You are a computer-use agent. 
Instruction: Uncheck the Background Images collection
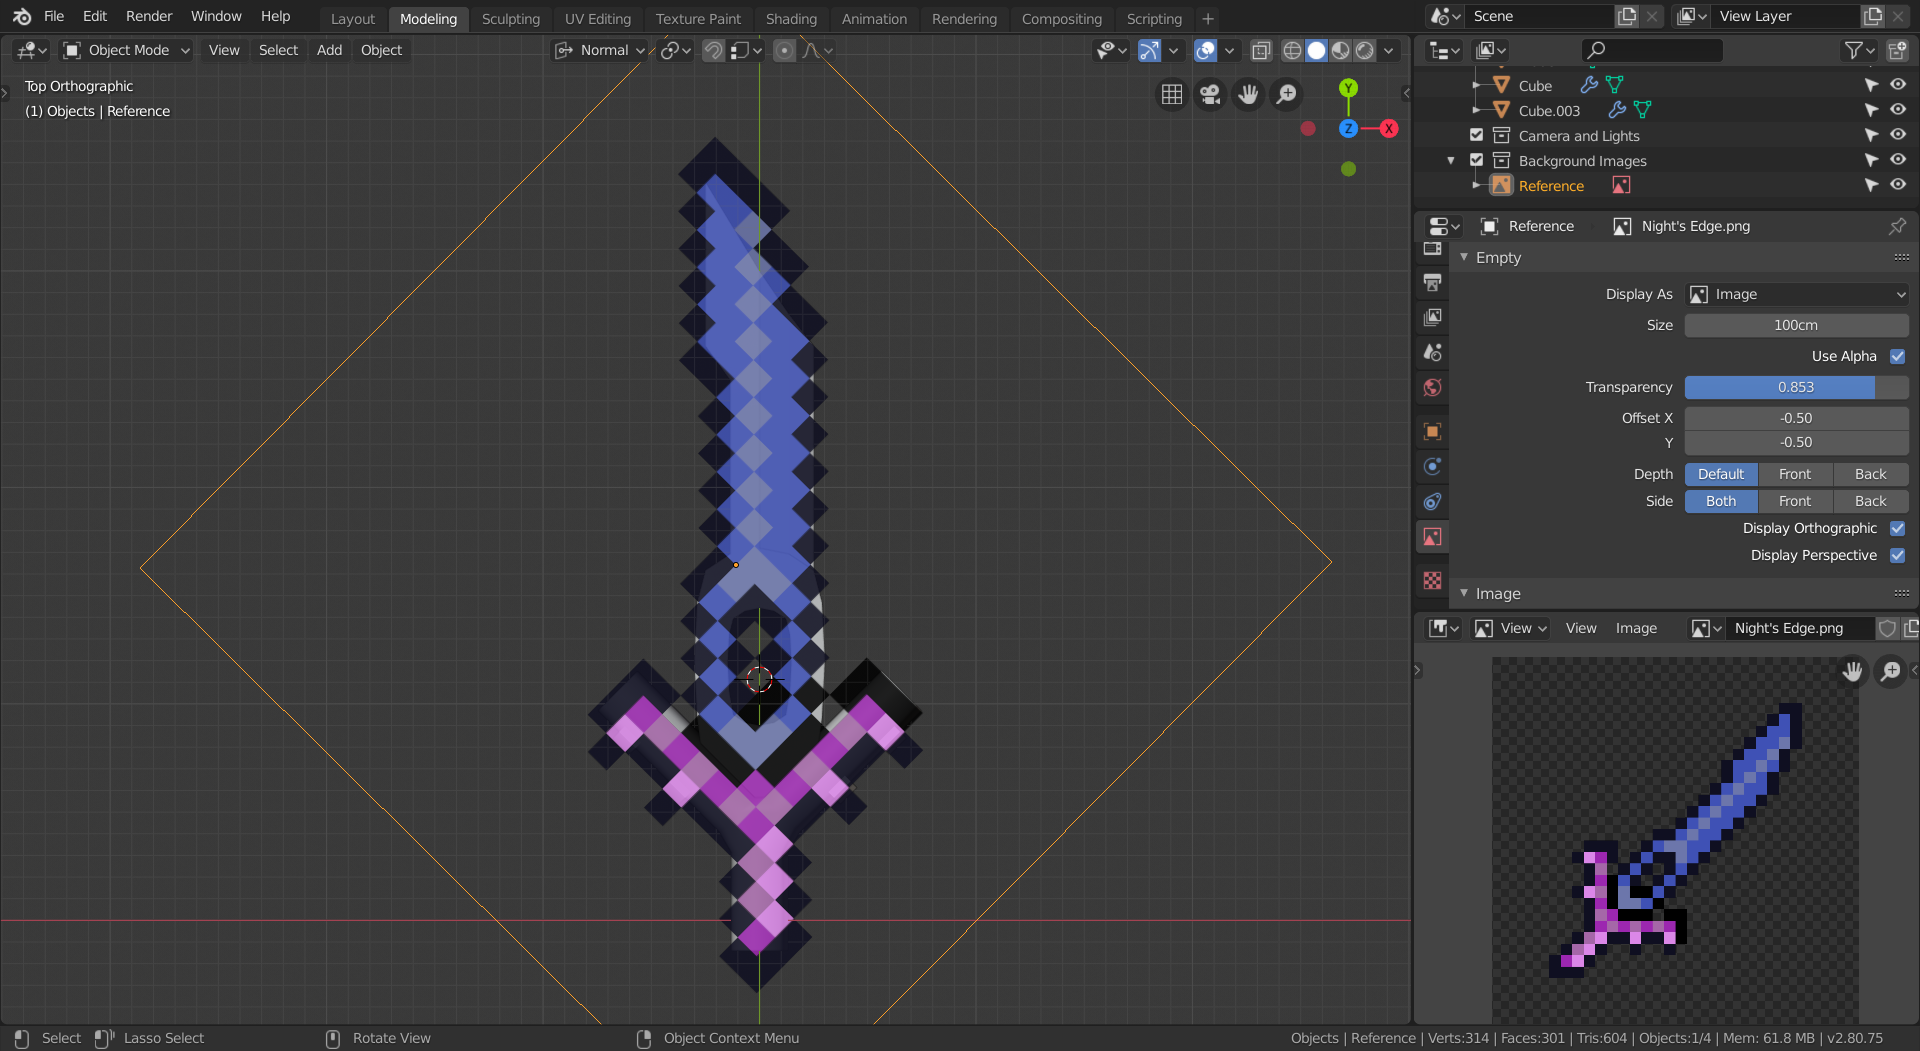[1476, 160]
